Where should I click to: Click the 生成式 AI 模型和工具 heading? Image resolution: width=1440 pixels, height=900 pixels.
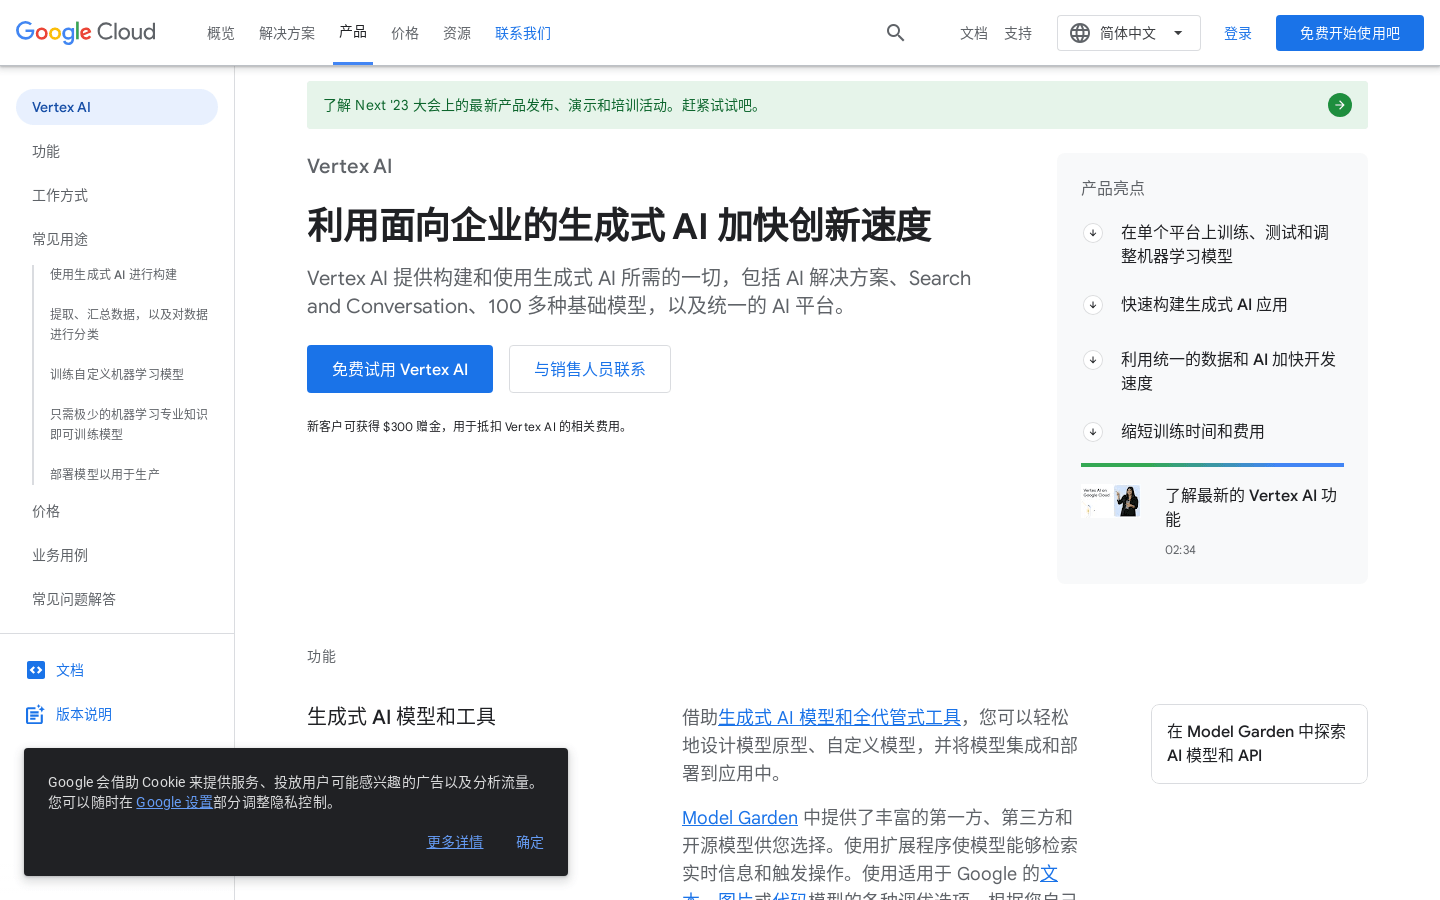401,716
